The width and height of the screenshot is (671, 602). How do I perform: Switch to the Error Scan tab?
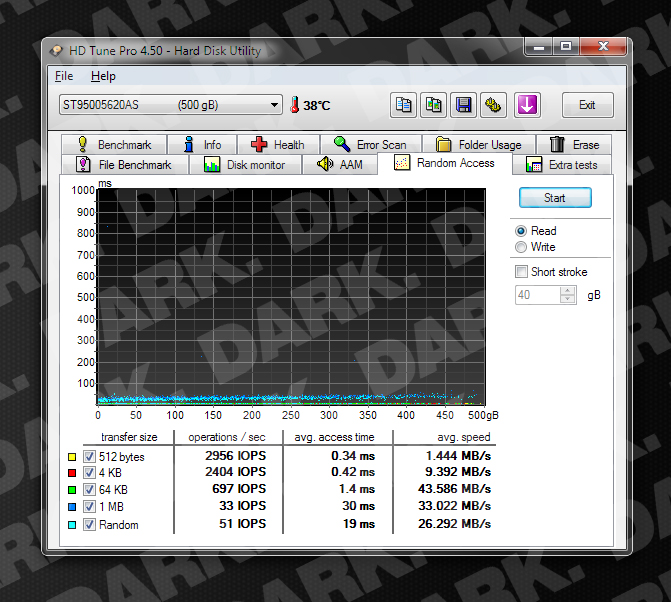[x=371, y=145]
